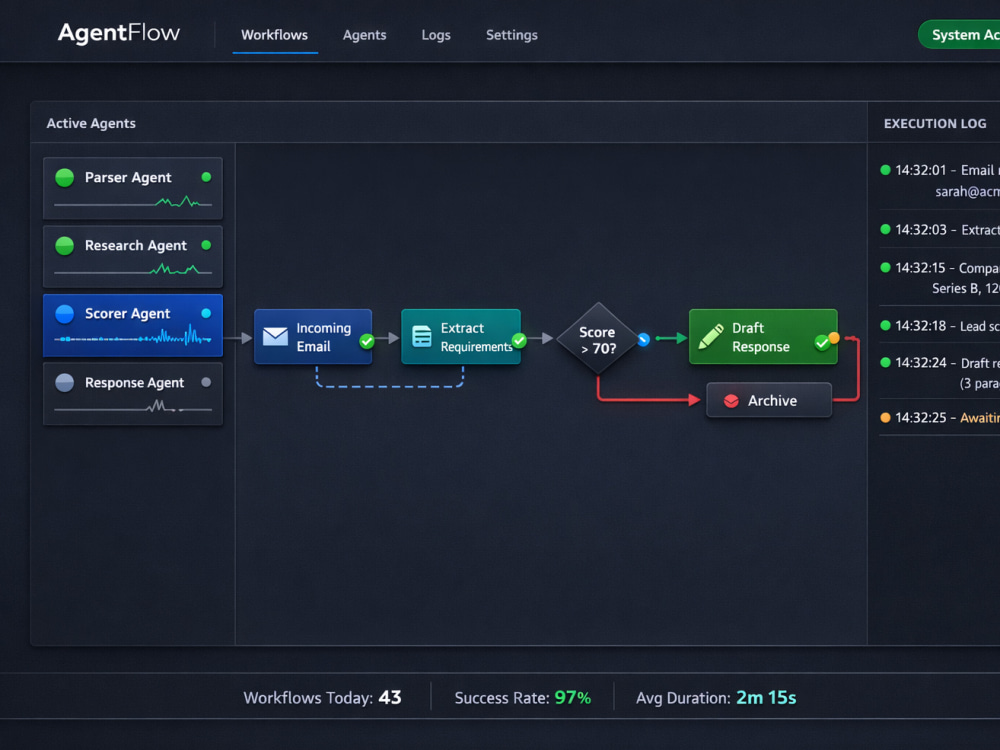
Task: Click the small green indicator dot on Parser Agent
Action: [206, 177]
